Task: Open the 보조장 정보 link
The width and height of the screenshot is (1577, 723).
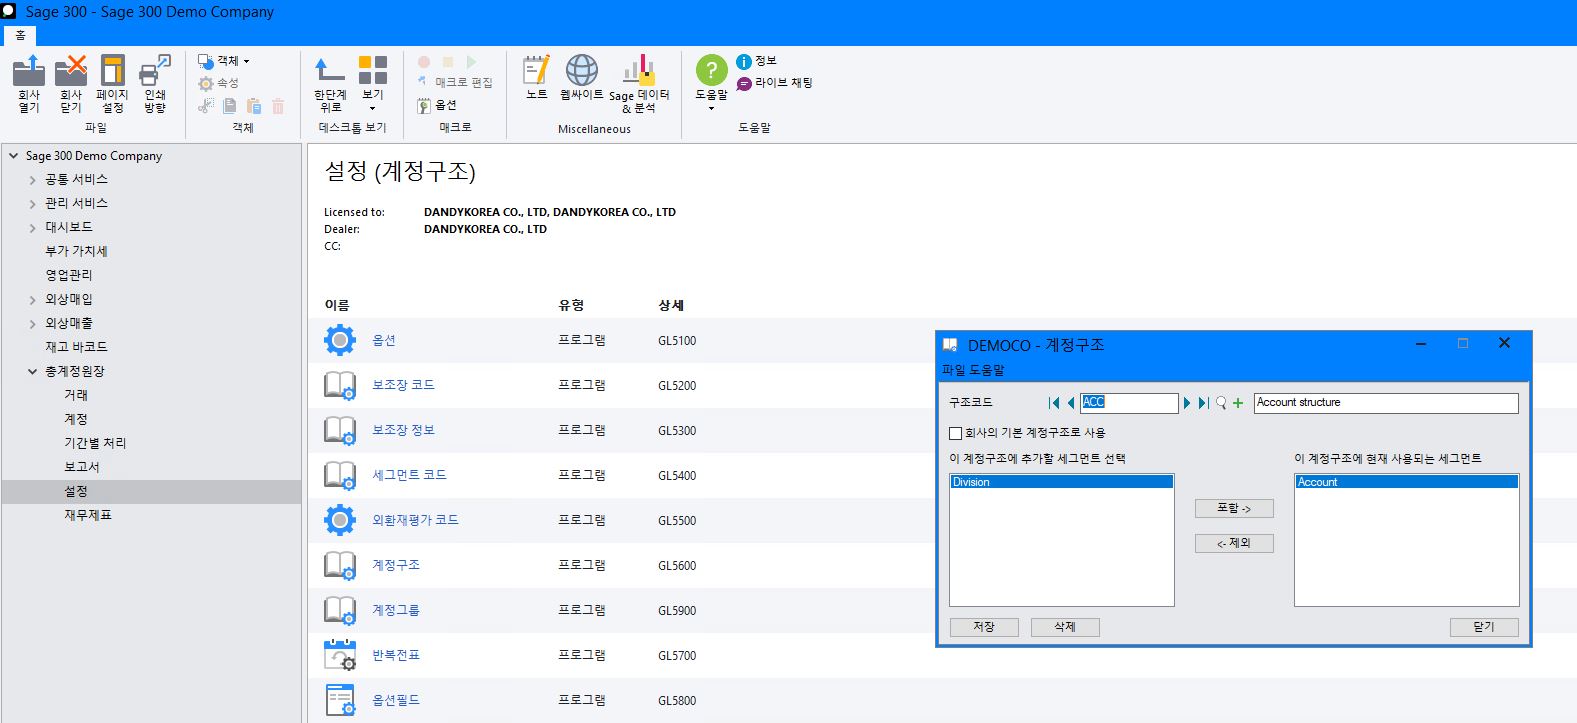Action: pyautogui.click(x=403, y=430)
